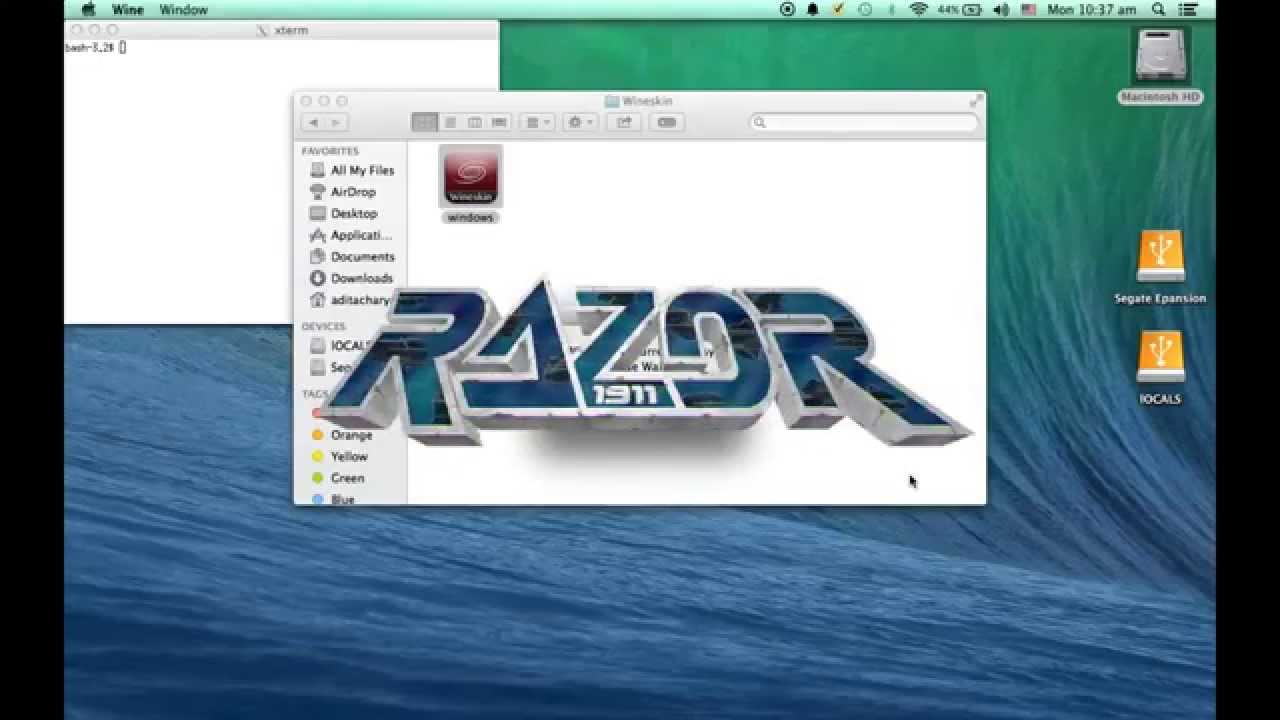Open the Wine menu
This screenshot has height=720, width=1280.
[x=127, y=10]
